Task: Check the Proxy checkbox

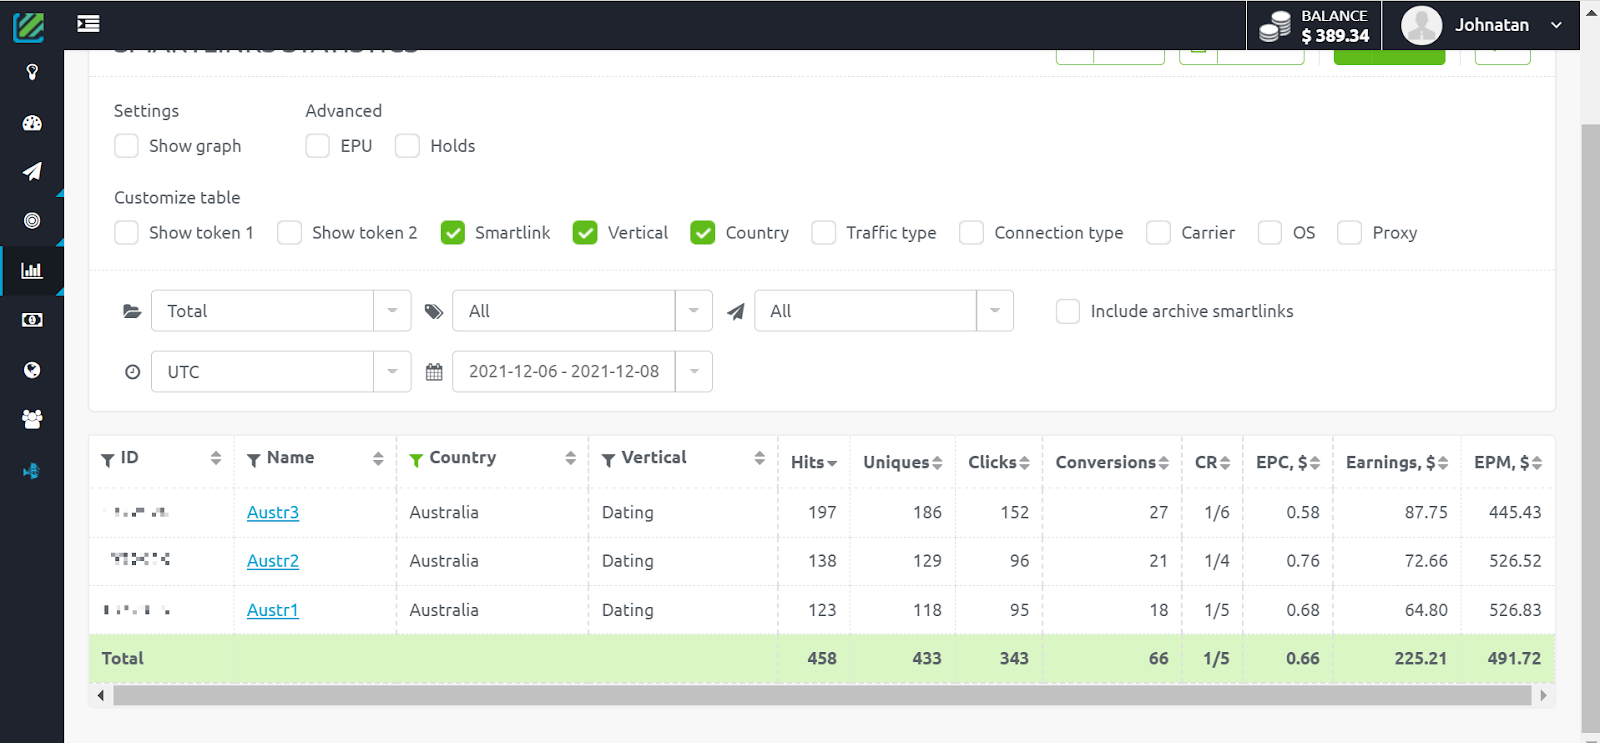Action: pos(1349,233)
